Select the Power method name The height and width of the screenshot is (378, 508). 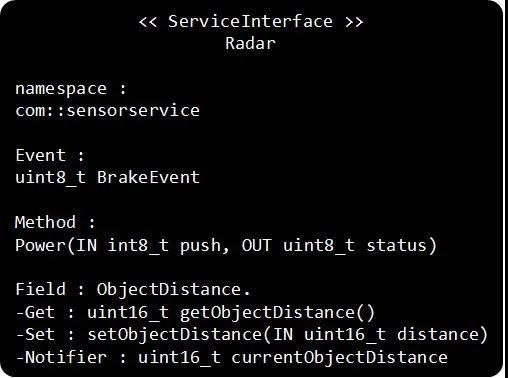pyautogui.click(x=41, y=246)
